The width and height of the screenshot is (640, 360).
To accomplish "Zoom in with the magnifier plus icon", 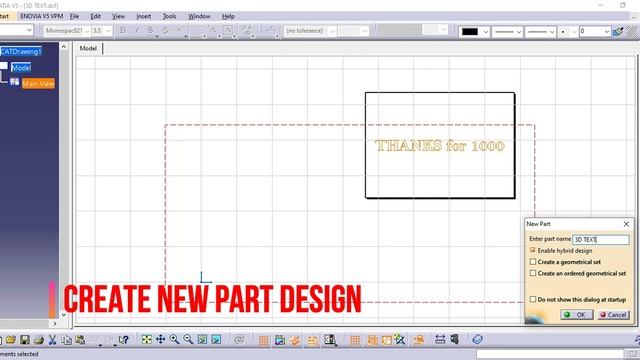I will pyautogui.click(x=175, y=339).
